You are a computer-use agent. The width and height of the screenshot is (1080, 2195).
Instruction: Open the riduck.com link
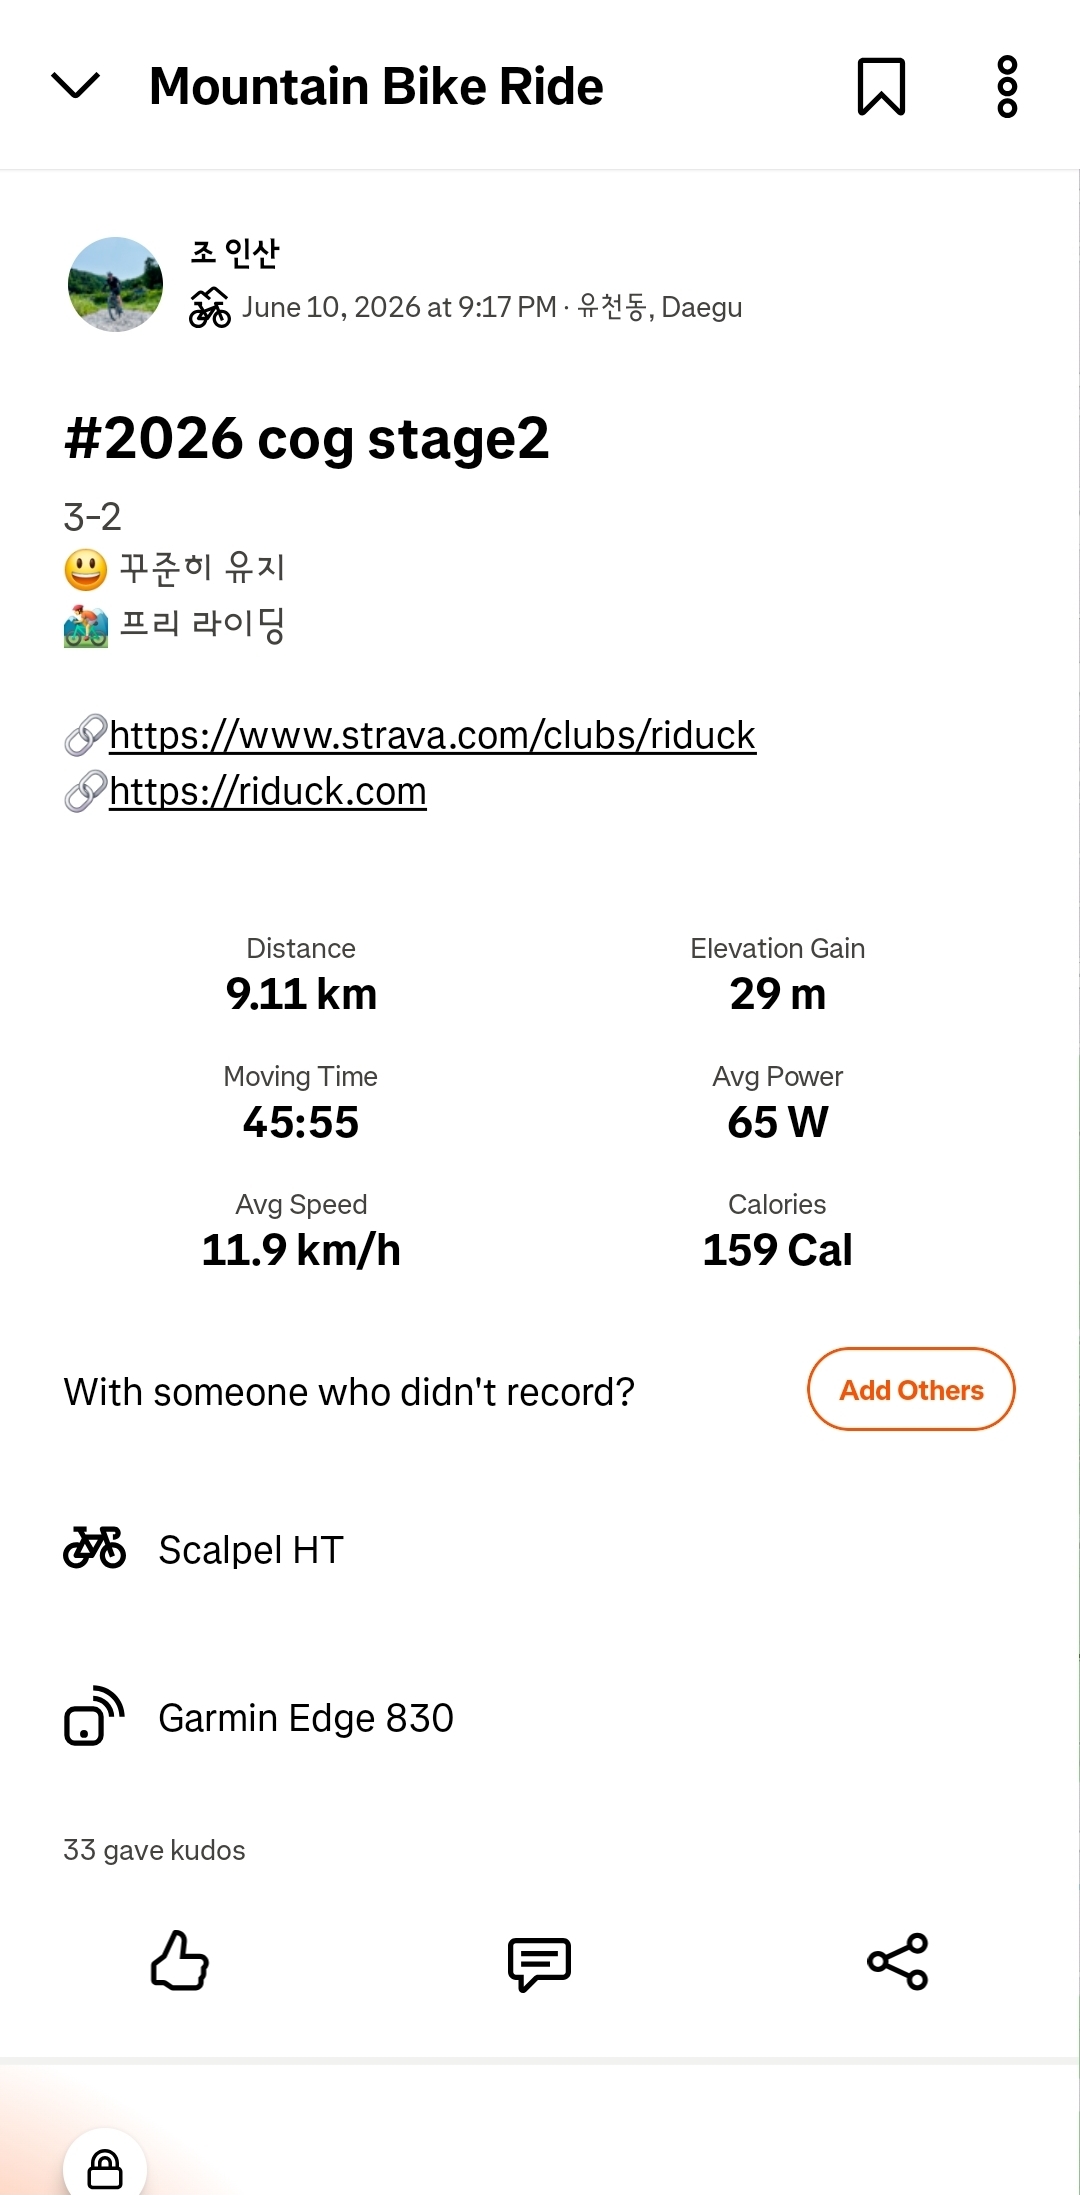[x=268, y=791]
